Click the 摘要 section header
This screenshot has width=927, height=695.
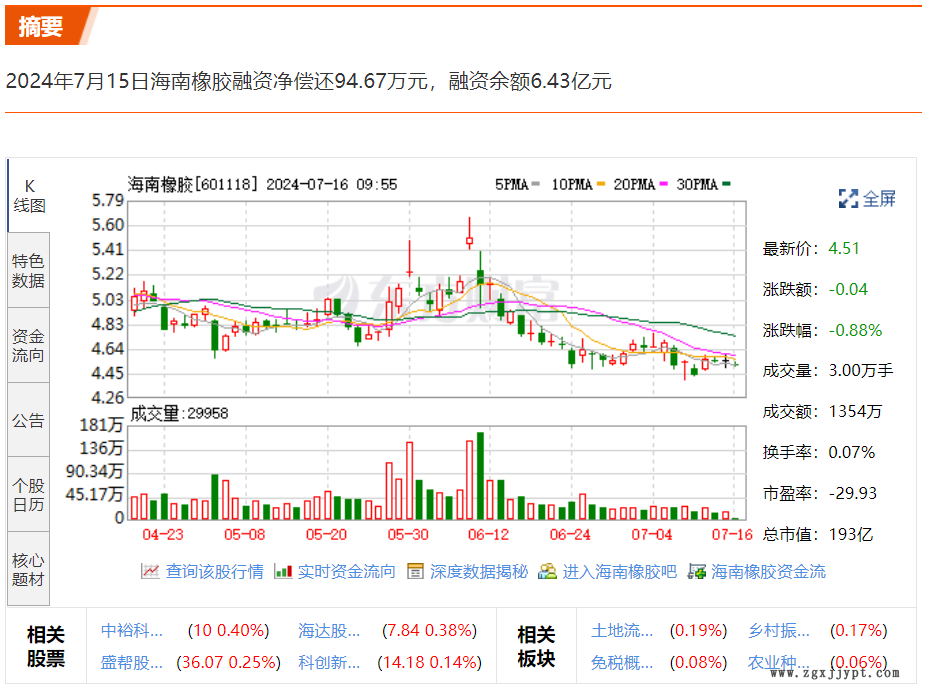(x=40, y=27)
